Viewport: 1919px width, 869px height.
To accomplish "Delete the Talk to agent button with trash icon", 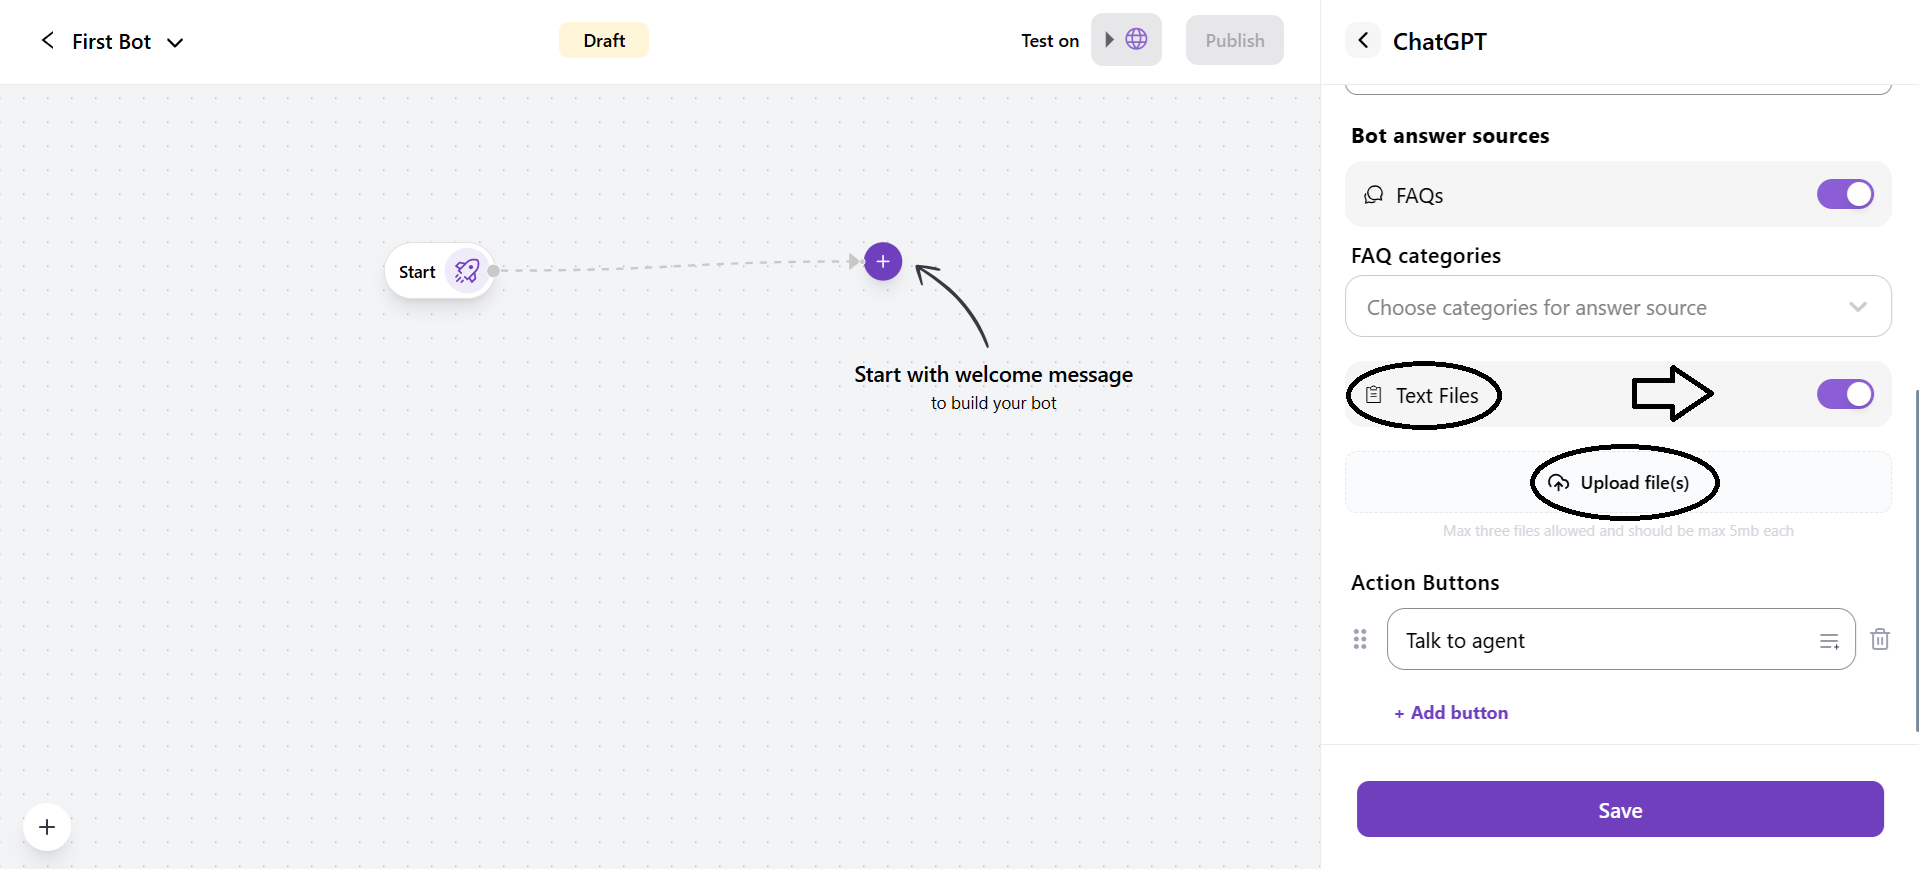I will coord(1880,639).
